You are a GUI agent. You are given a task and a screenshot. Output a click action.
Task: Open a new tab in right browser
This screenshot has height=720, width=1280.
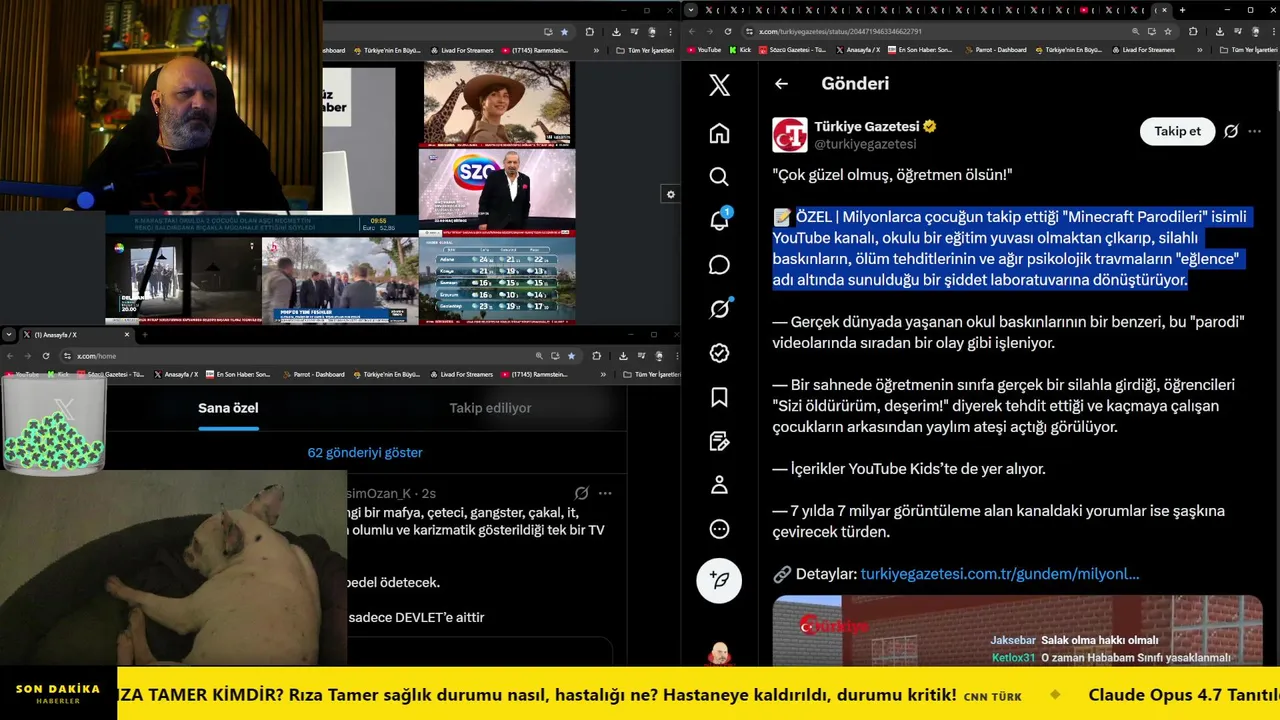pos(1182,10)
